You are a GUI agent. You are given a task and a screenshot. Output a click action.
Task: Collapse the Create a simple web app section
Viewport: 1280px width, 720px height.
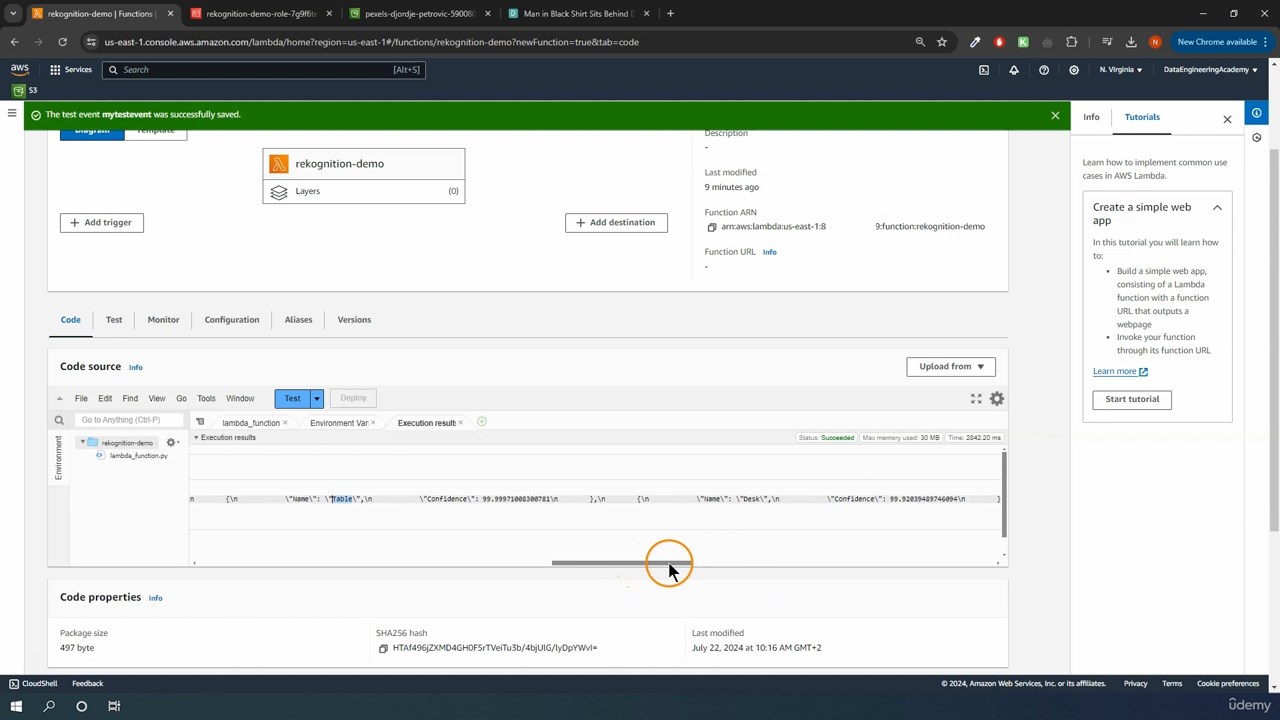tap(1217, 208)
